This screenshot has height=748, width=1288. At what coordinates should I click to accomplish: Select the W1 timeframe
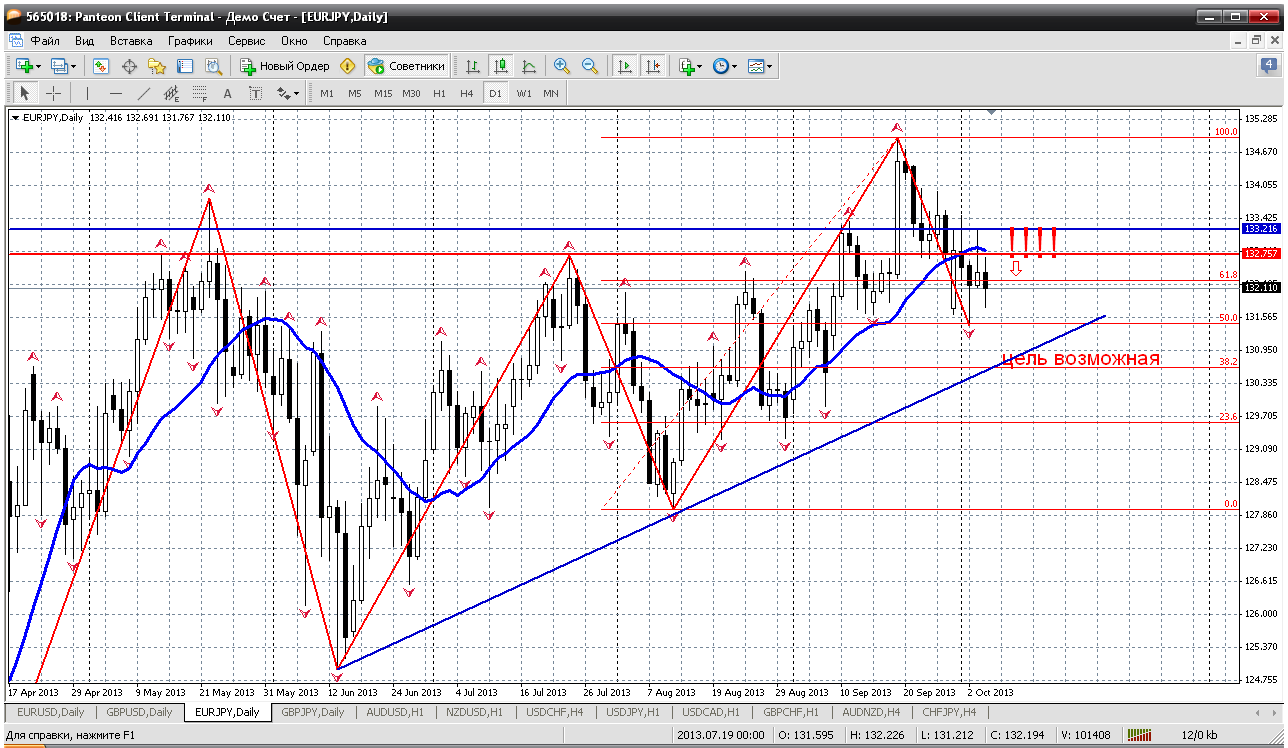tap(523, 93)
